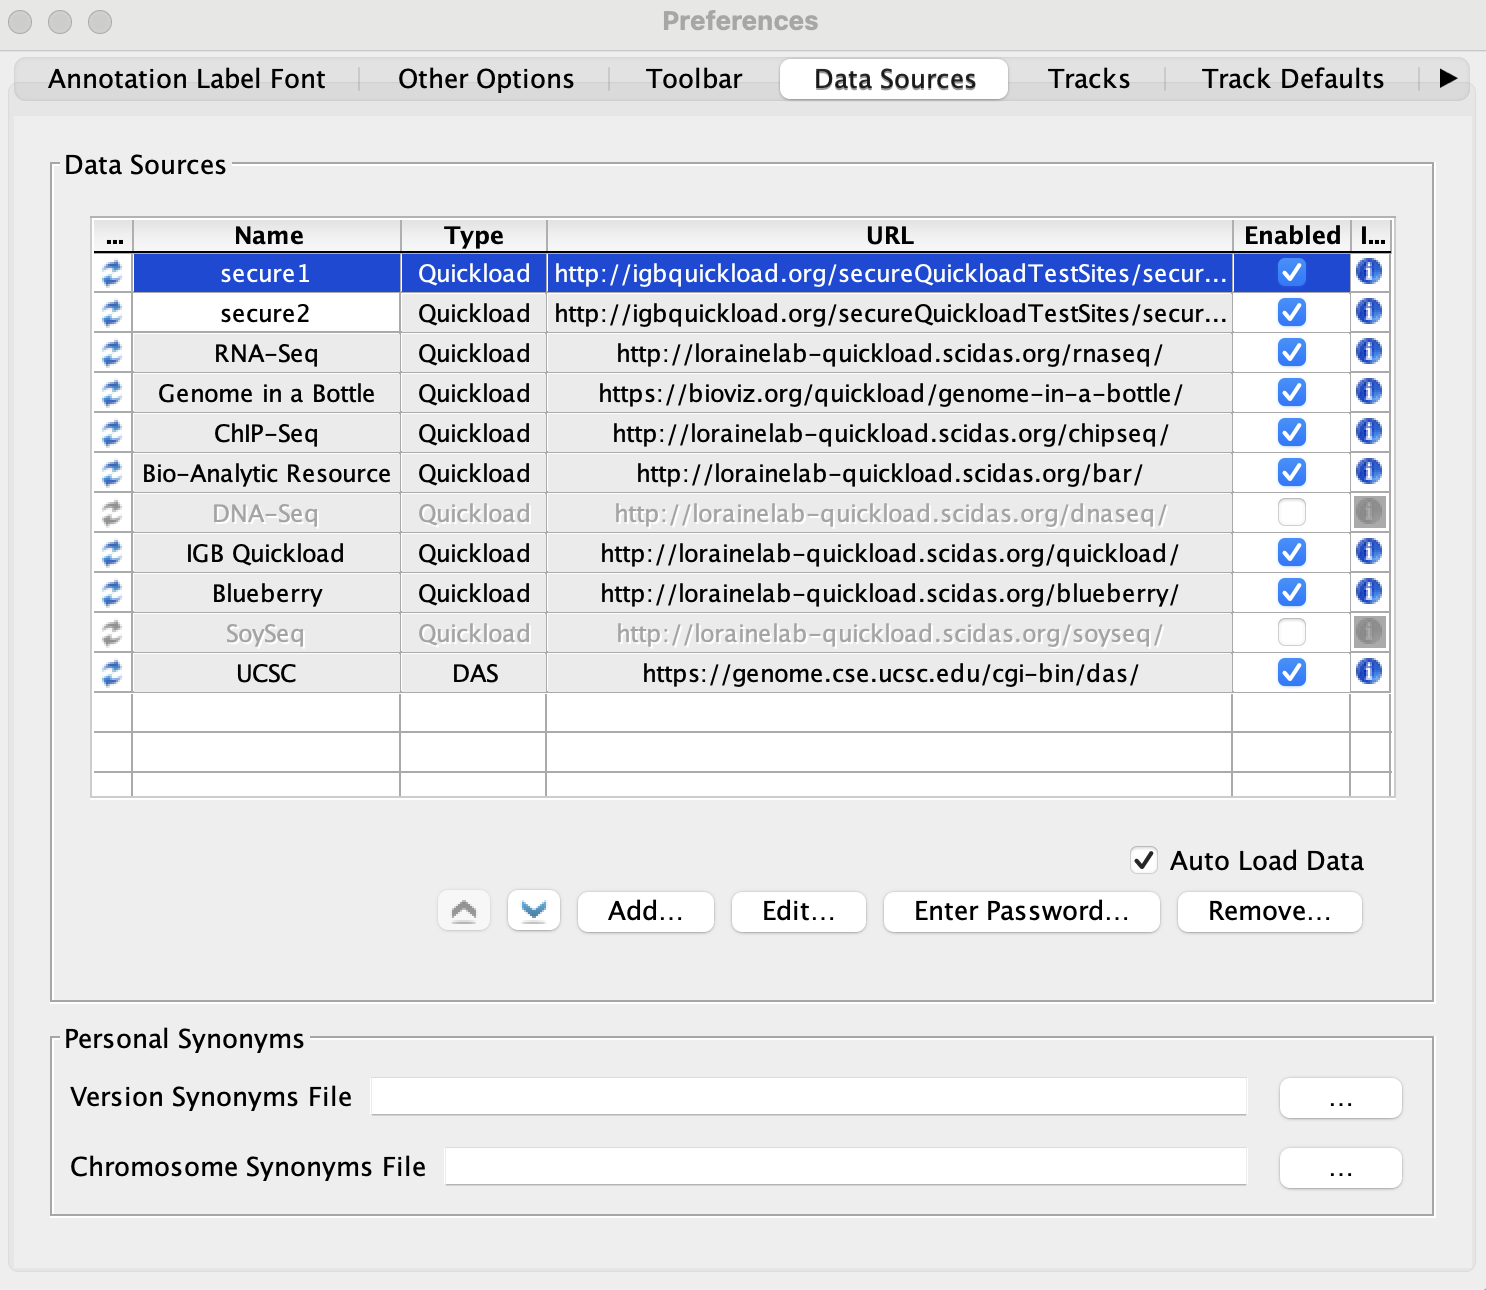This screenshot has width=1486, height=1290.
Task: Refresh the Genome in a Bottle source
Action: [112, 393]
